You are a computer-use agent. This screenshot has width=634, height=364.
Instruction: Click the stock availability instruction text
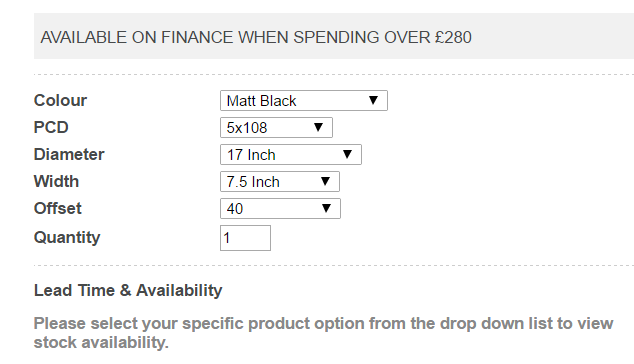click(323, 333)
